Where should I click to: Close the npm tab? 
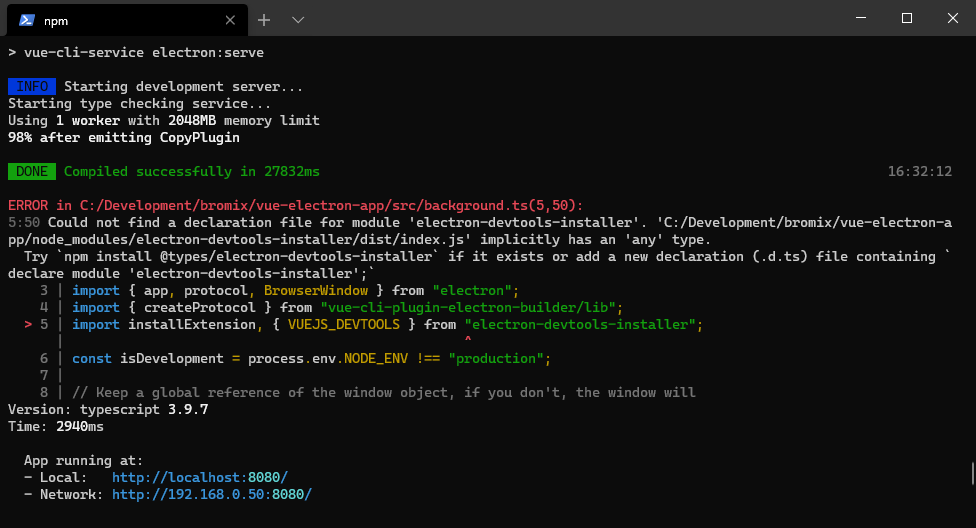tap(230, 21)
